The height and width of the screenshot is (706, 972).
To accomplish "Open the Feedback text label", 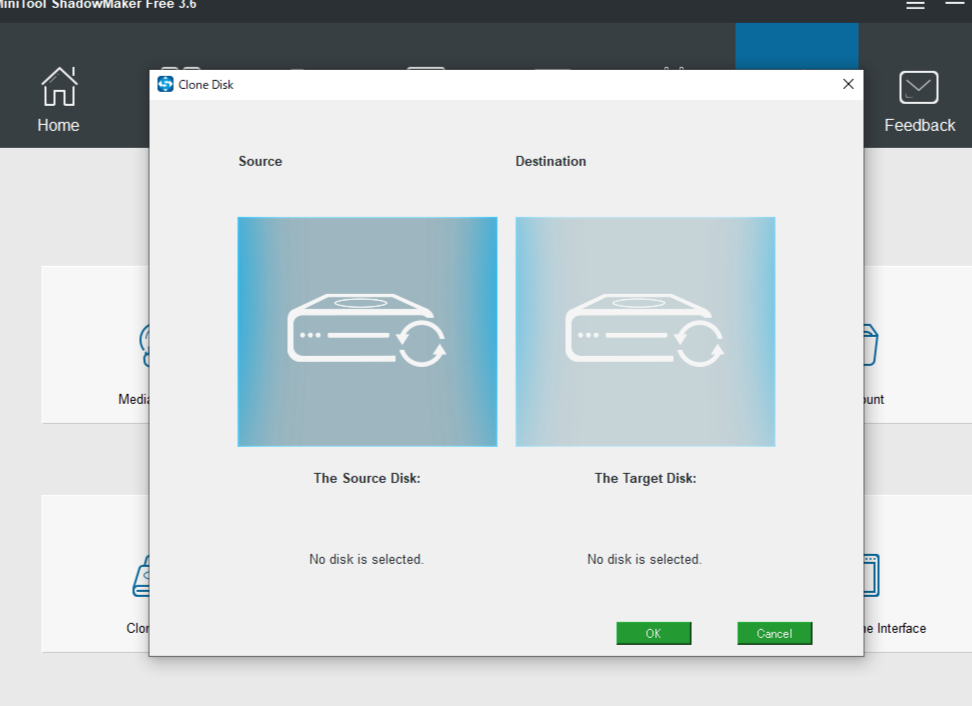I will click(x=919, y=125).
